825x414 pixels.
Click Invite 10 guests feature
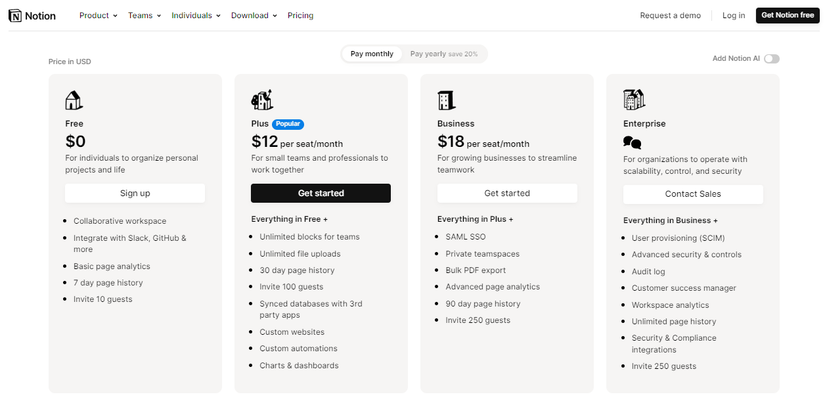(103, 299)
